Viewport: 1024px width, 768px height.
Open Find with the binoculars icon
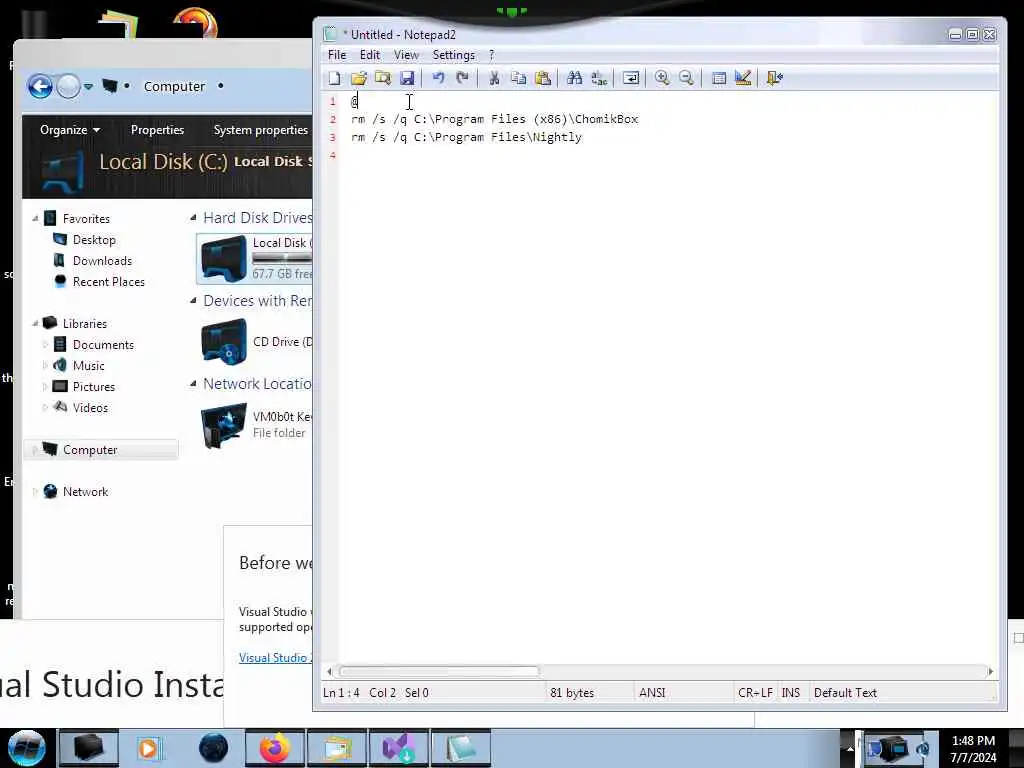(x=574, y=78)
